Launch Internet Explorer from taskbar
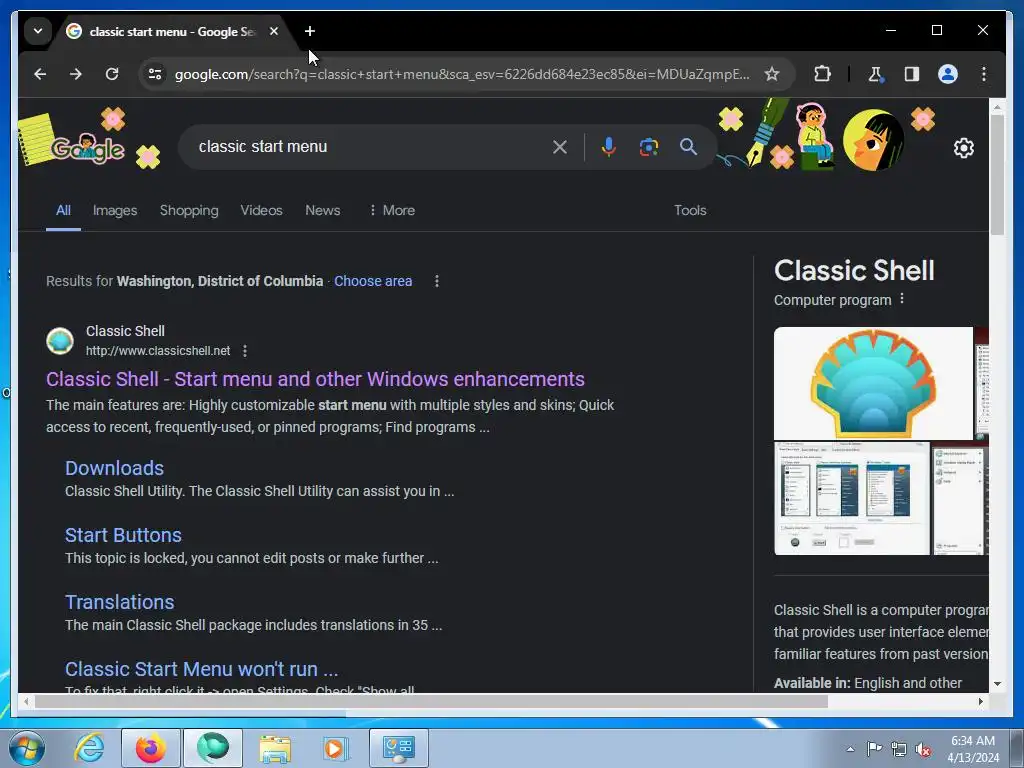Screen dimensions: 1024x768 89,748
